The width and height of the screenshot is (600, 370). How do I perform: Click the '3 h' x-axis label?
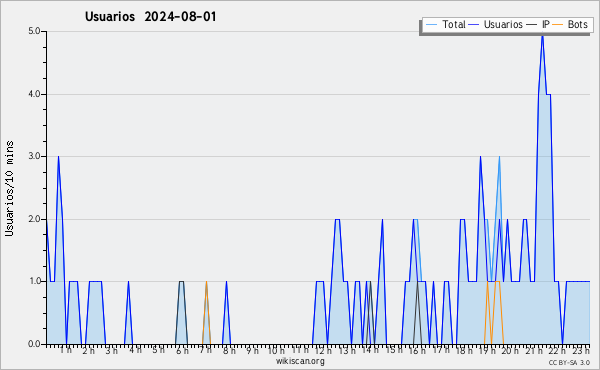[x=112, y=351]
